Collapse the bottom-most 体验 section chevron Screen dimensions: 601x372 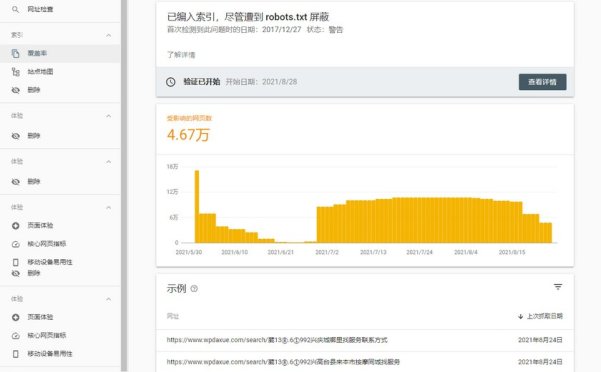[x=109, y=299]
